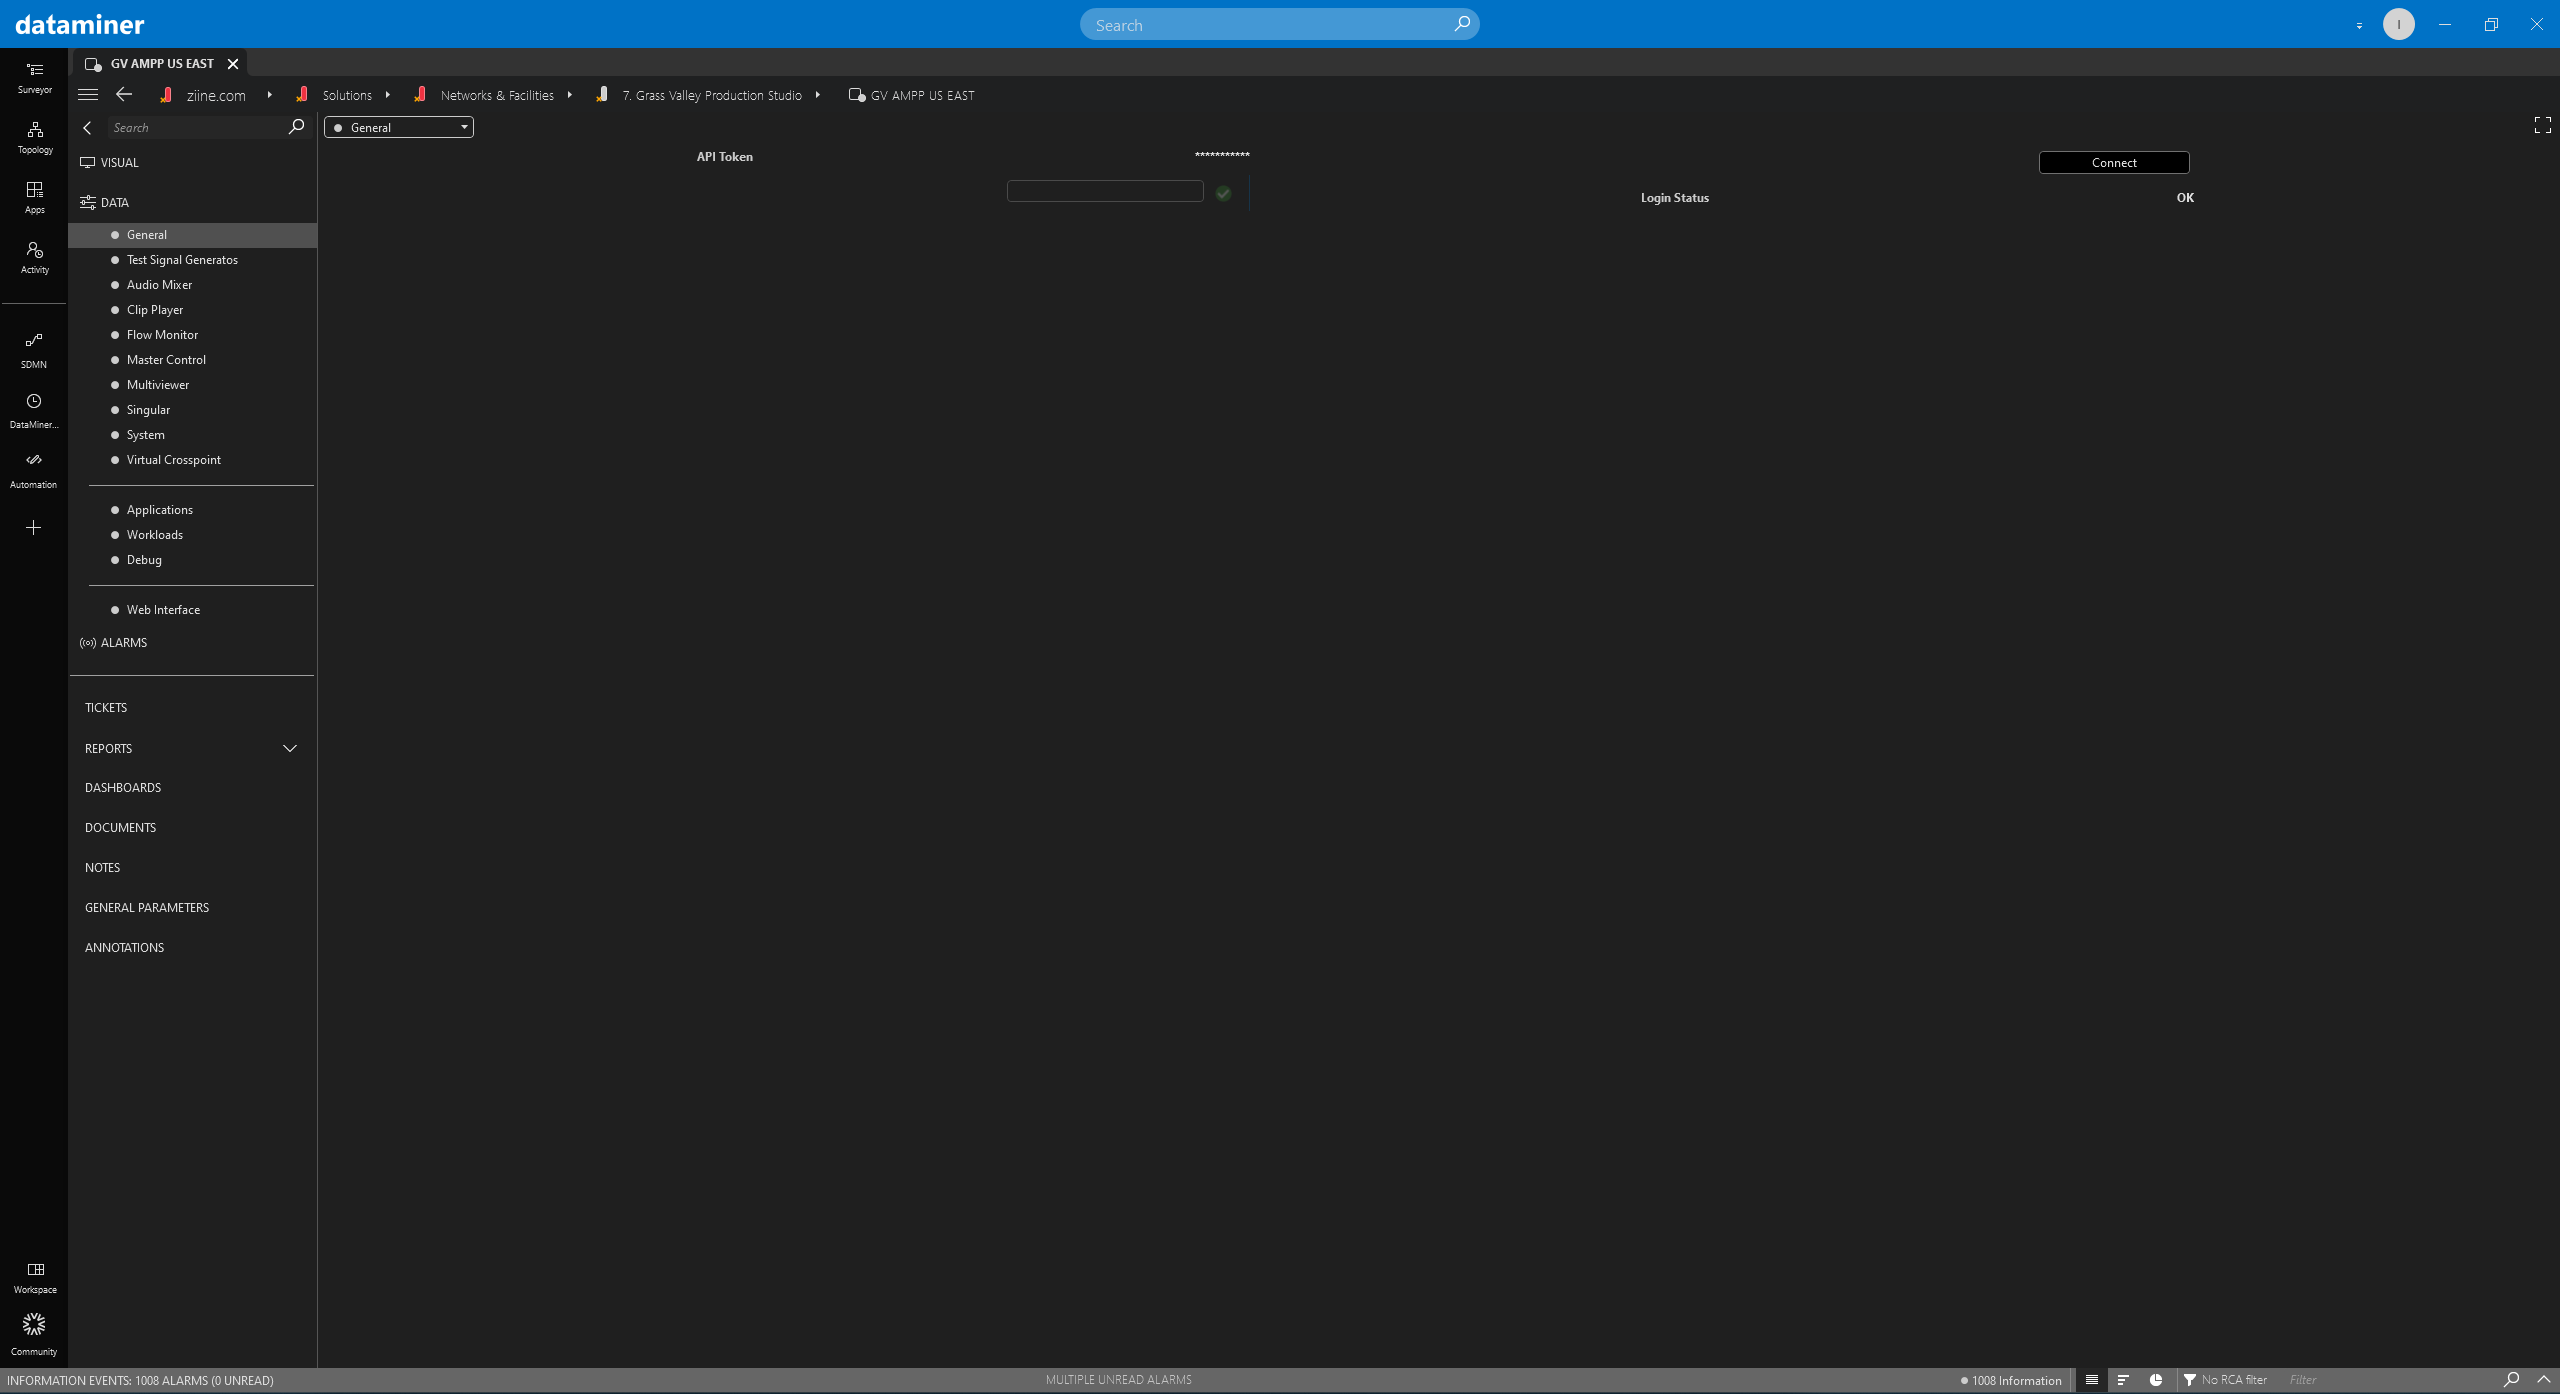Click the back arrow in the breadcrumb bar
This screenshot has height=1394, width=2560.
click(x=124, y=95)
